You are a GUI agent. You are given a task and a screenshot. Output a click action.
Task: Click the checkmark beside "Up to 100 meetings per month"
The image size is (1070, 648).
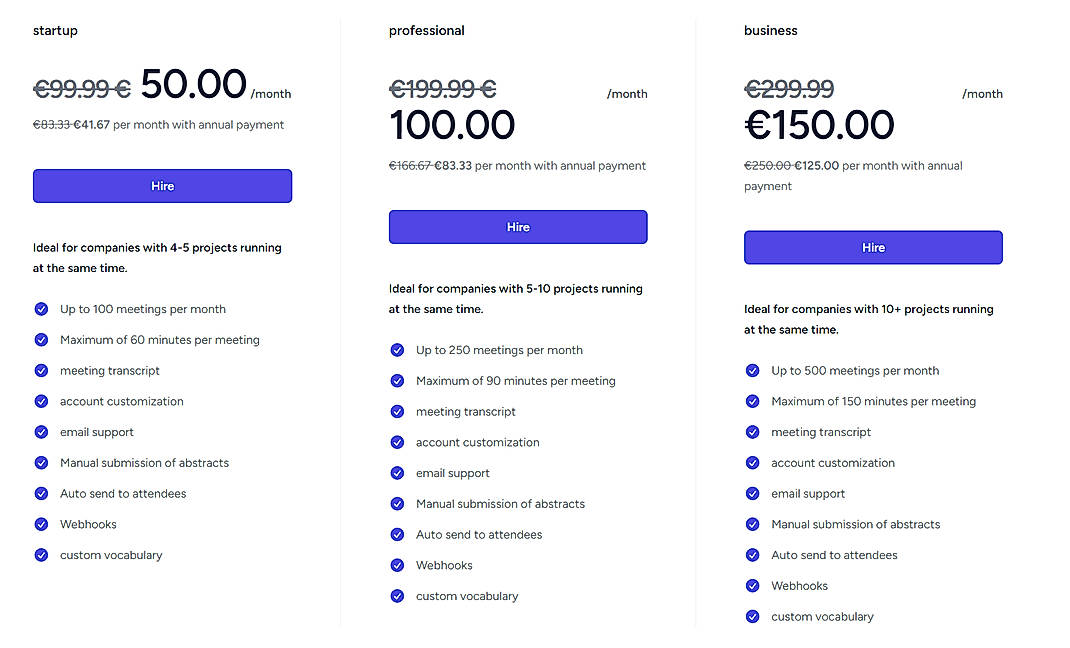point(41,309)
